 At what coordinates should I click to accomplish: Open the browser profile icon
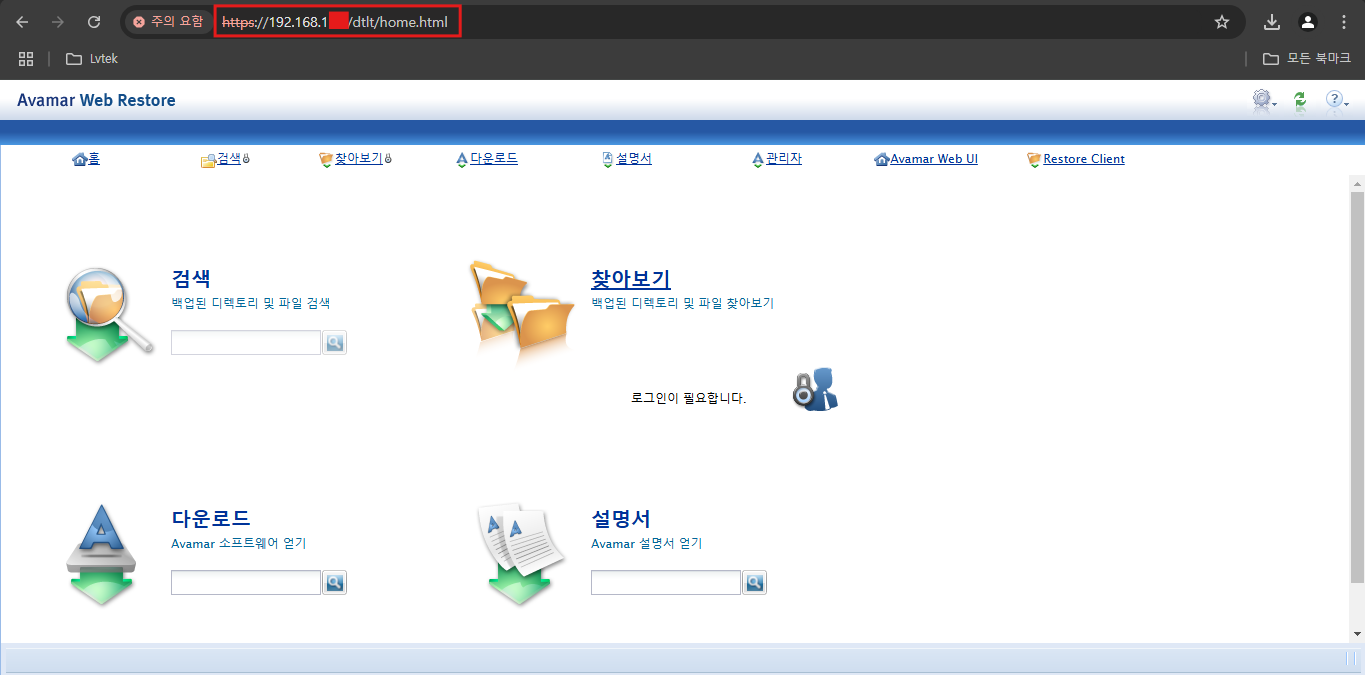[x=1308, y=22]
